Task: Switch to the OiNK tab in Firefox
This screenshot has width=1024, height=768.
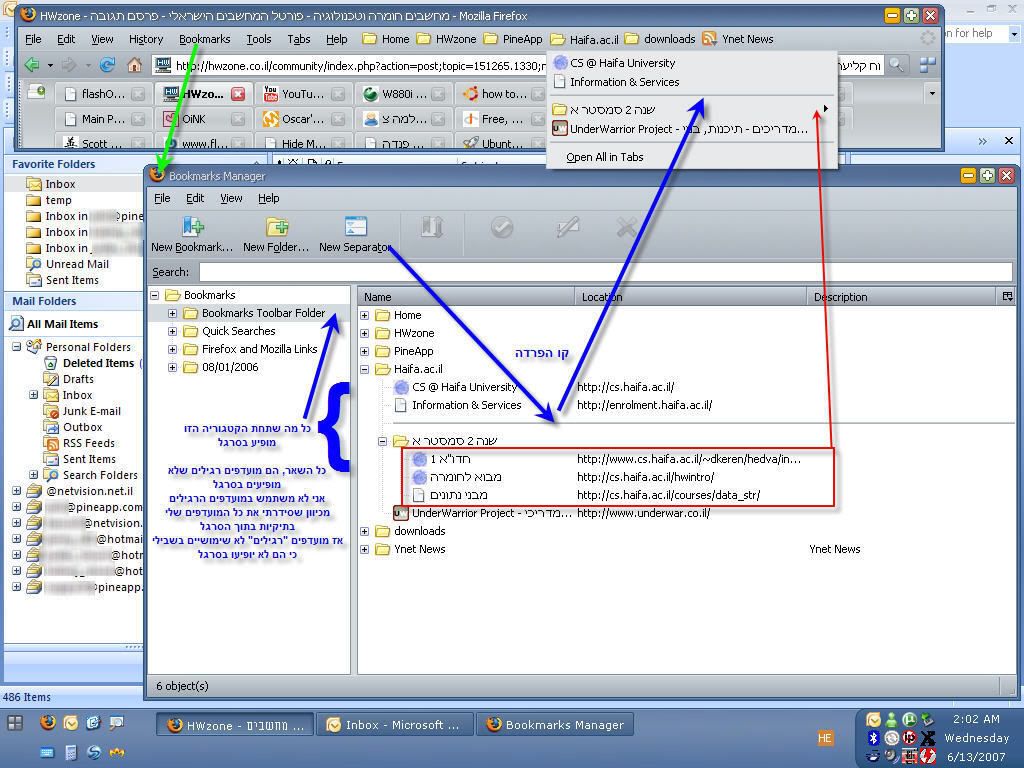Action: click(202, 119)
